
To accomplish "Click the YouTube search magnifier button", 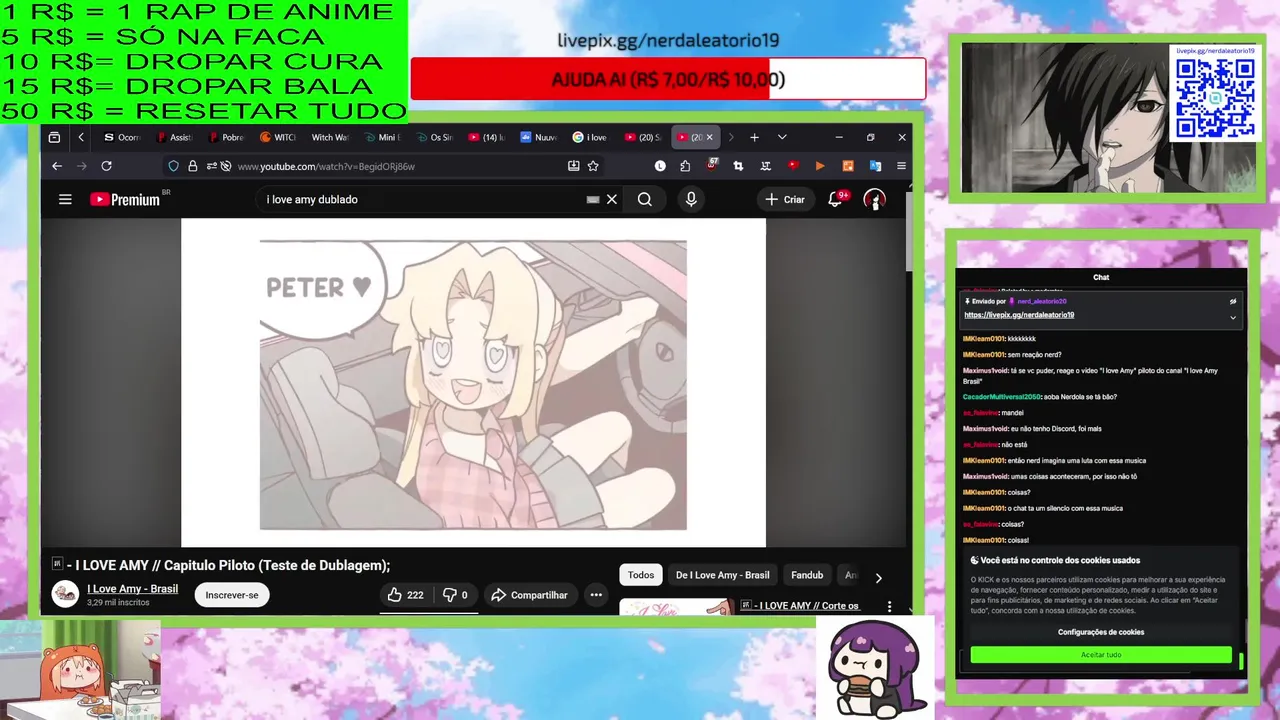I will coord(645,199).
